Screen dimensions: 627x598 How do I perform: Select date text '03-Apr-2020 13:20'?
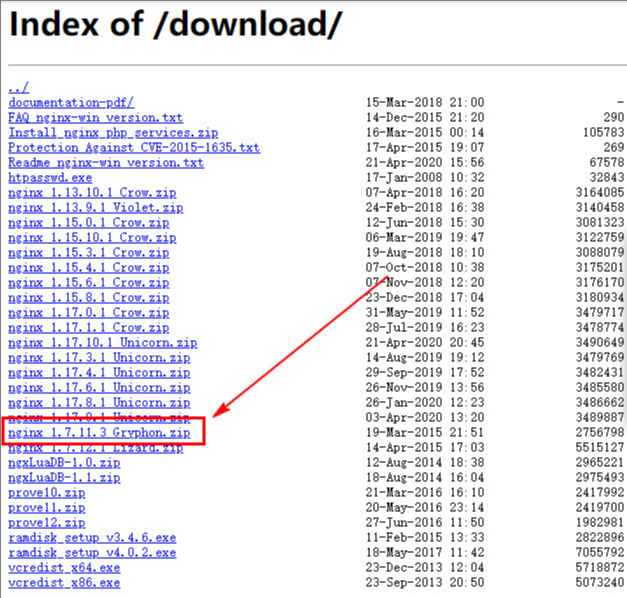425,418
